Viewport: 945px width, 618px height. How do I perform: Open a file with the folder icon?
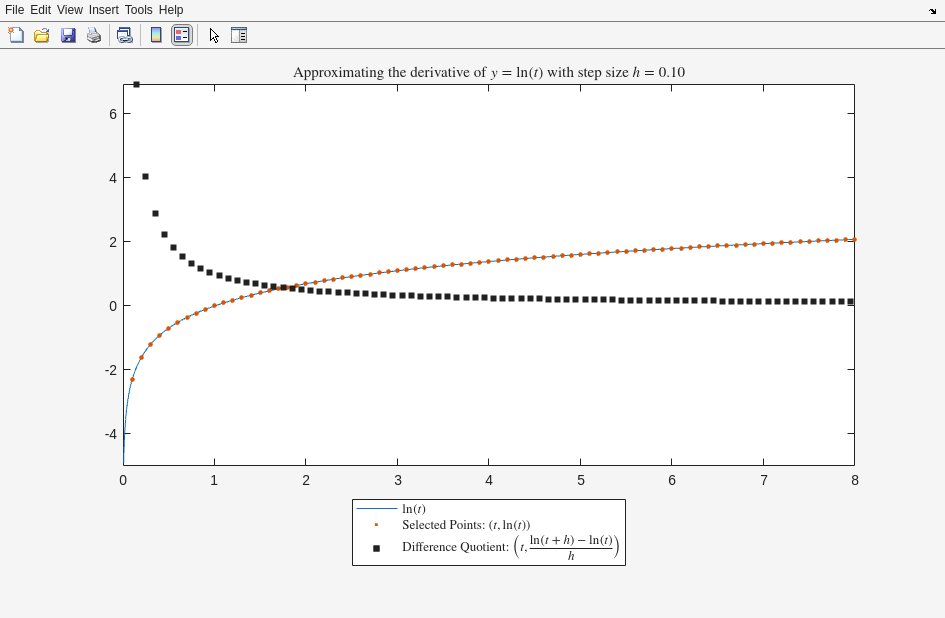coord(42,35)
